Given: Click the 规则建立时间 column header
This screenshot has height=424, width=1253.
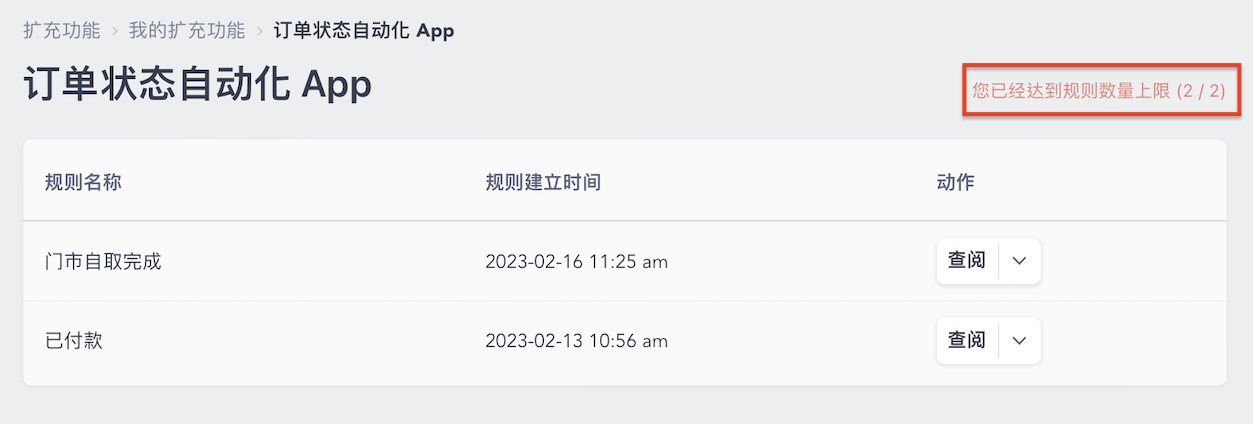Looking at the screenshot, I should (x=543, y=182).
